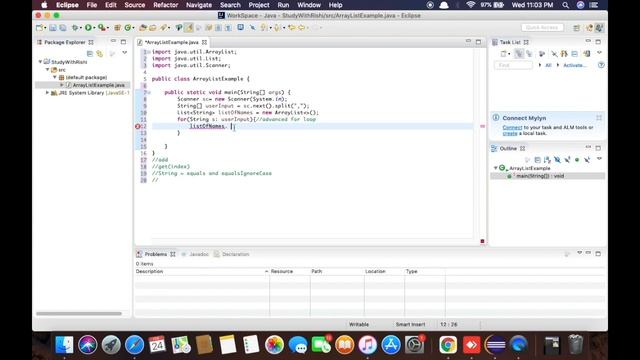Toggle Hide Fields in Outline view

[557, 160]
